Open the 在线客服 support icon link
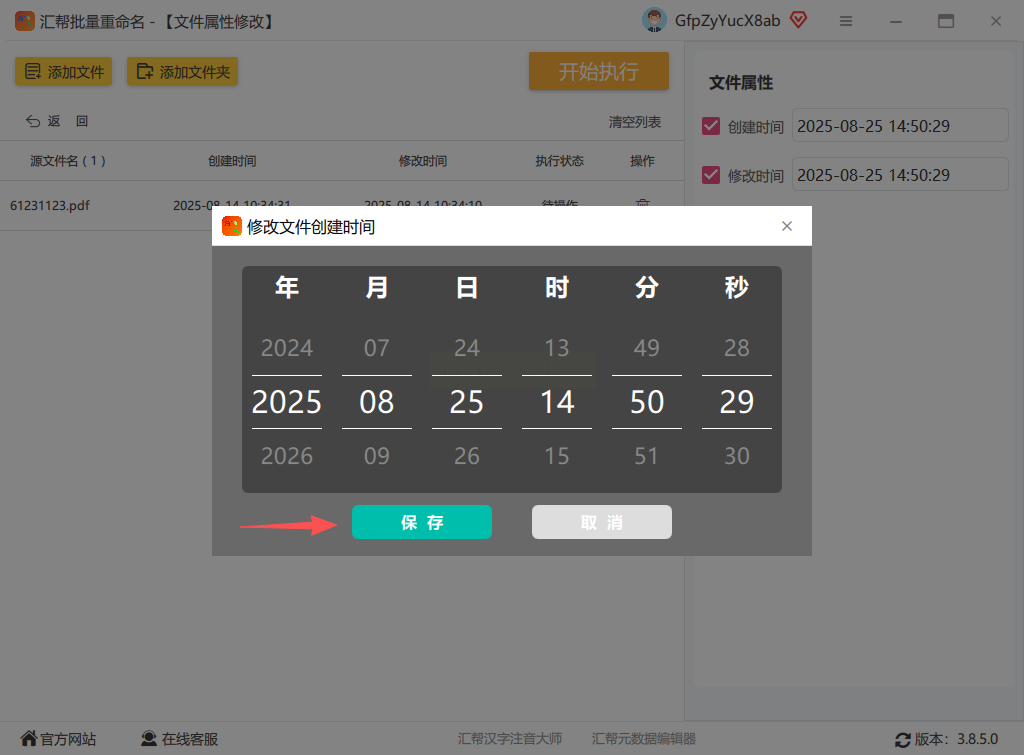The image size is (1024, 755). click(x=149, y=739)
